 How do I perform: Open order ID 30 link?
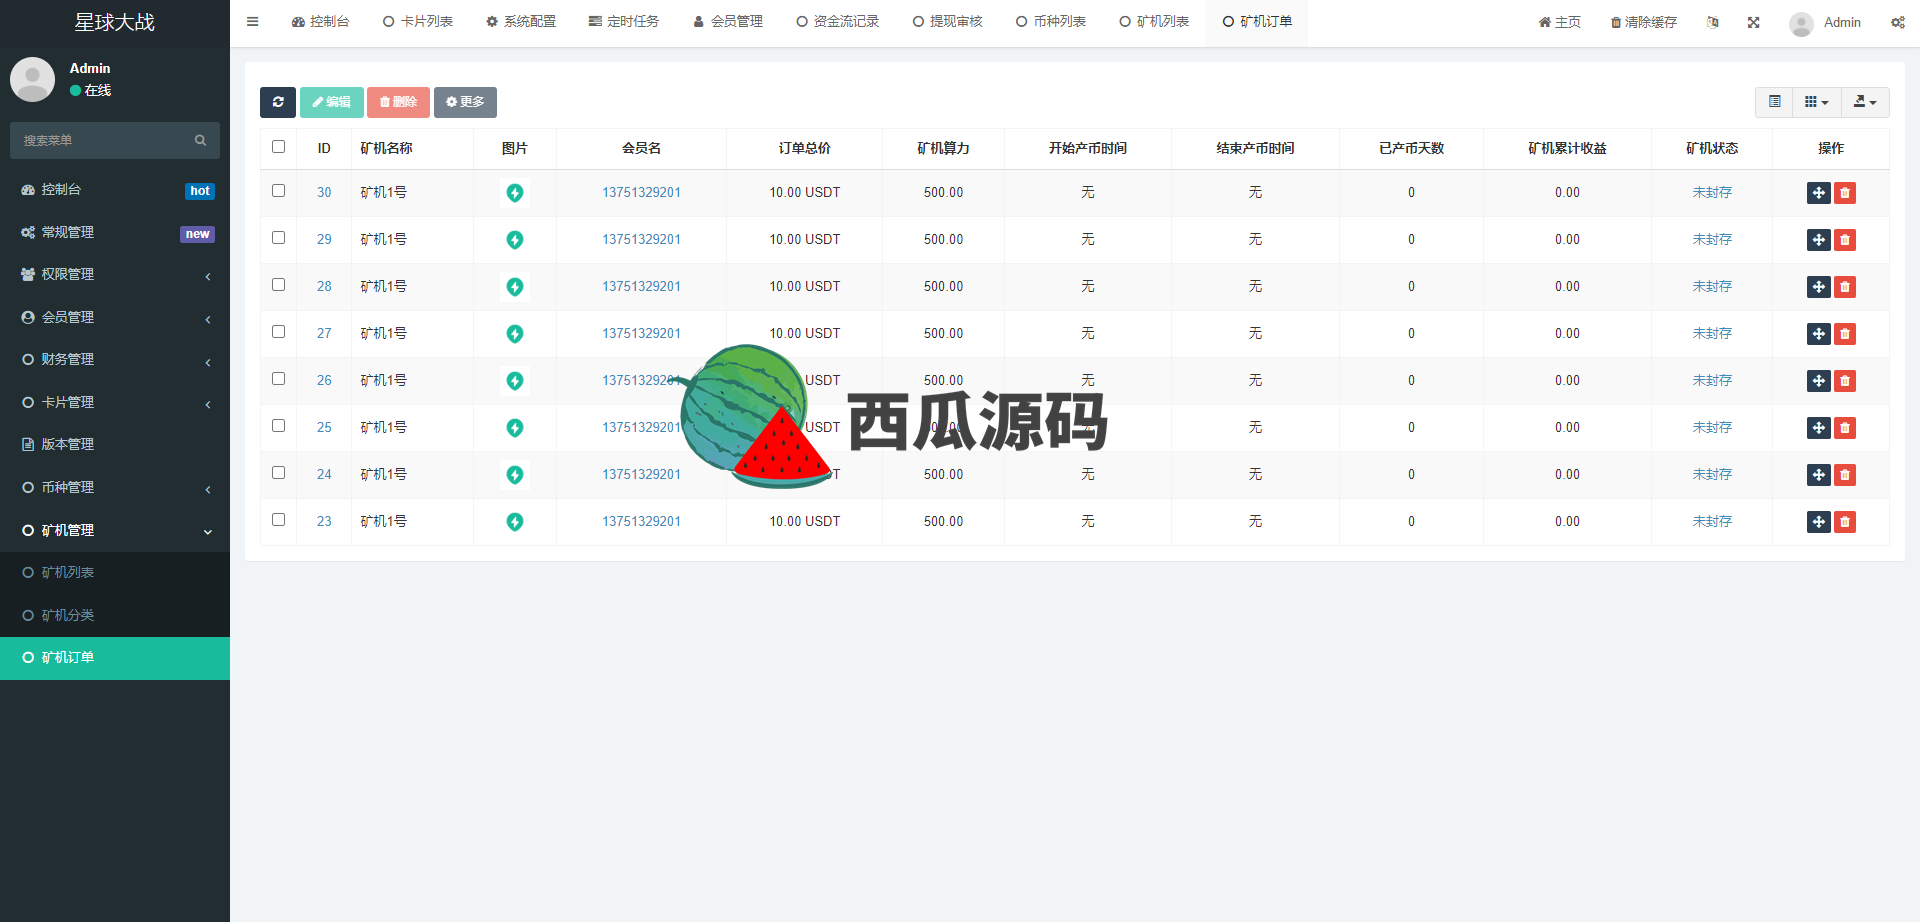coord(324,193)
